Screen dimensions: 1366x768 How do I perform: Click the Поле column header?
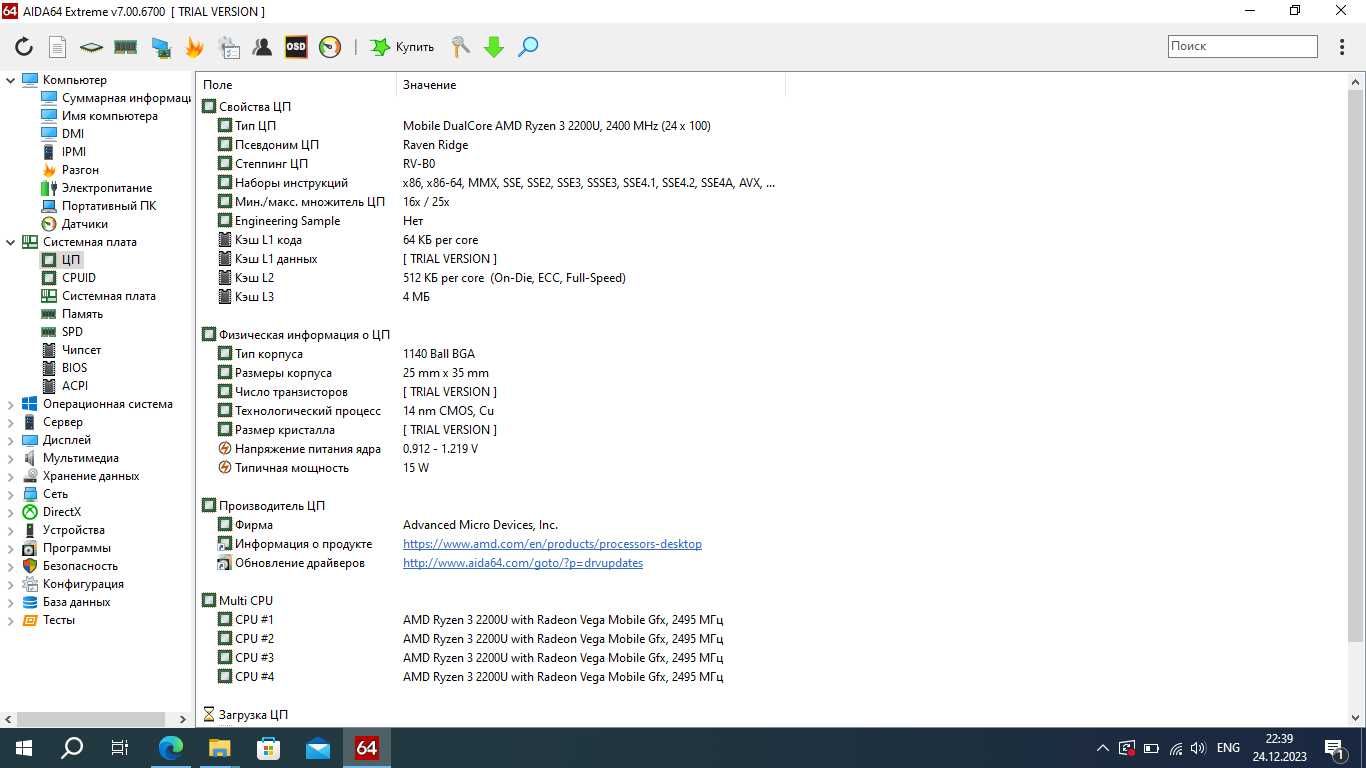click(297, 85)
